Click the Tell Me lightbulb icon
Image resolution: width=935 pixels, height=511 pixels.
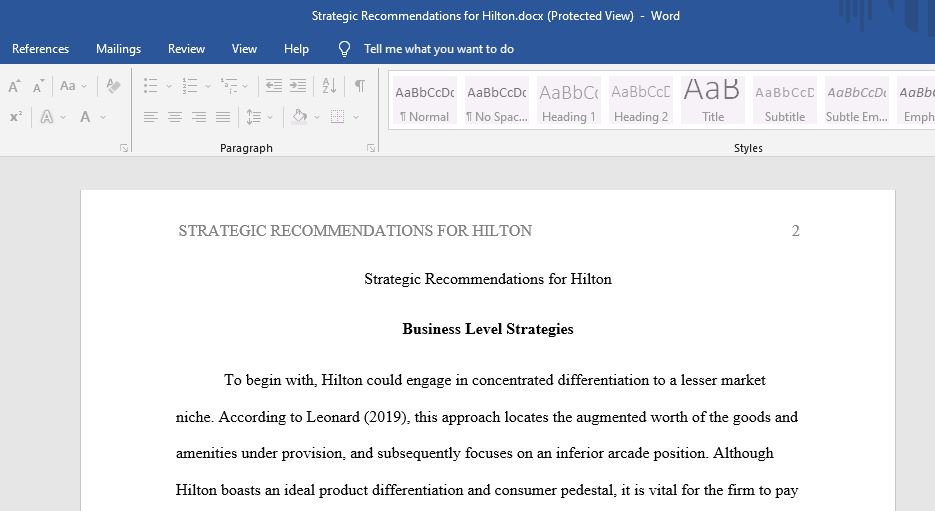pos(344,49)
